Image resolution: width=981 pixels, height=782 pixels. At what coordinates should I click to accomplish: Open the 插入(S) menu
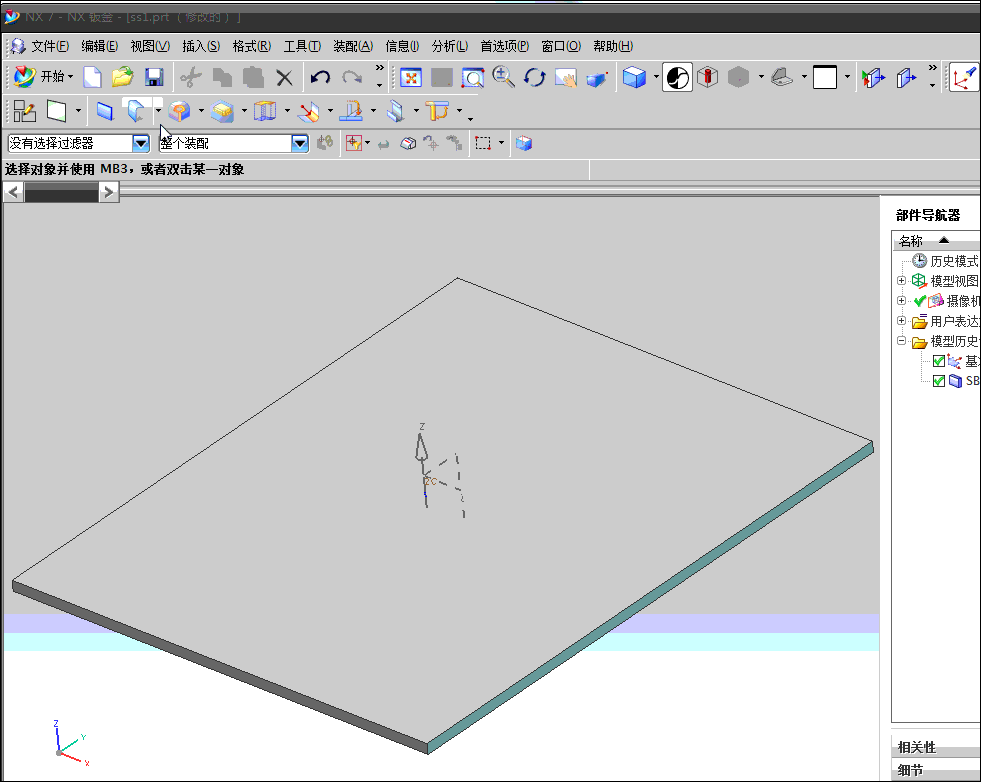click(x=201, y=46)
